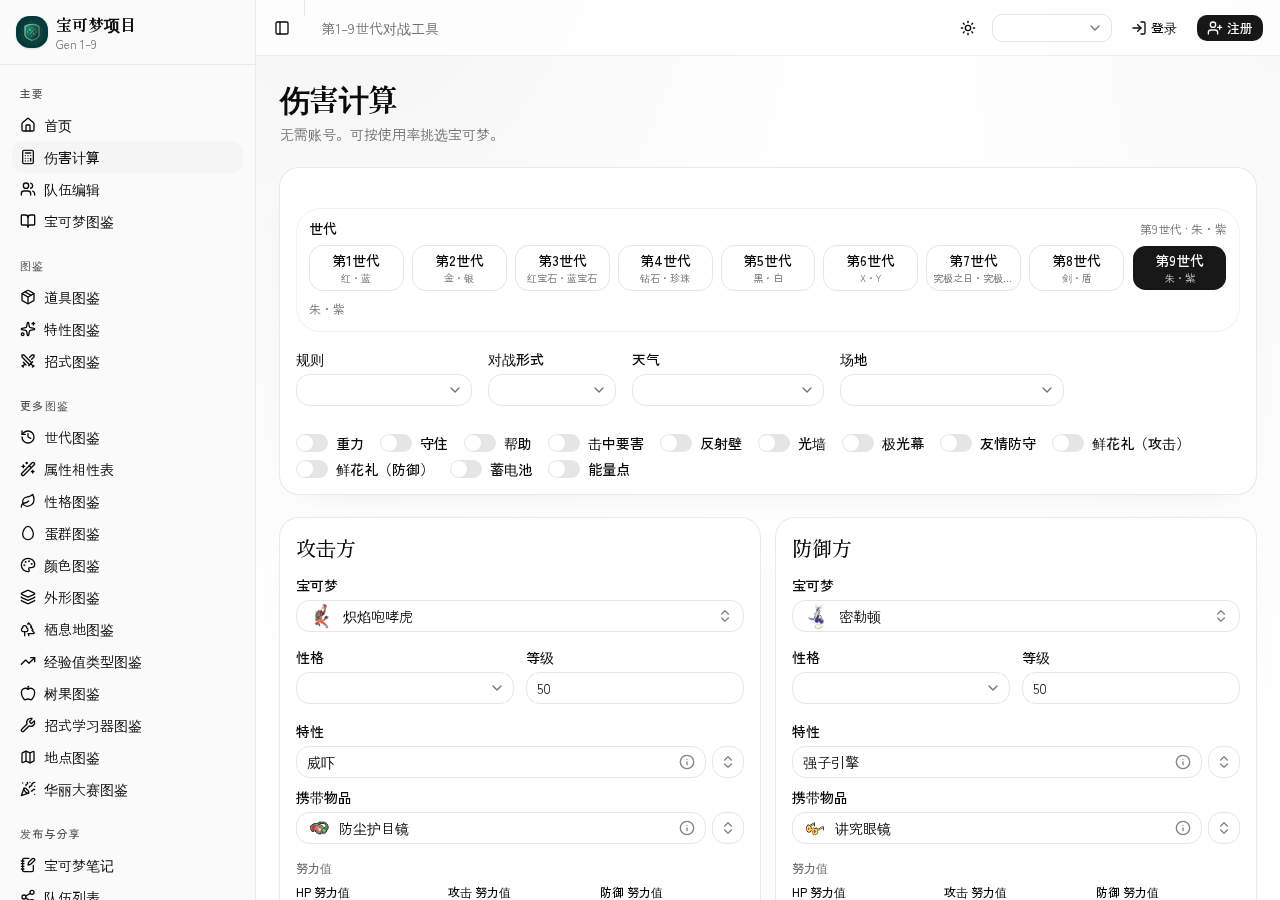Open 地点图鉴 location dex
Image resolution: width=1280 pixels, height=900 pixels.
tap(127, 758)
